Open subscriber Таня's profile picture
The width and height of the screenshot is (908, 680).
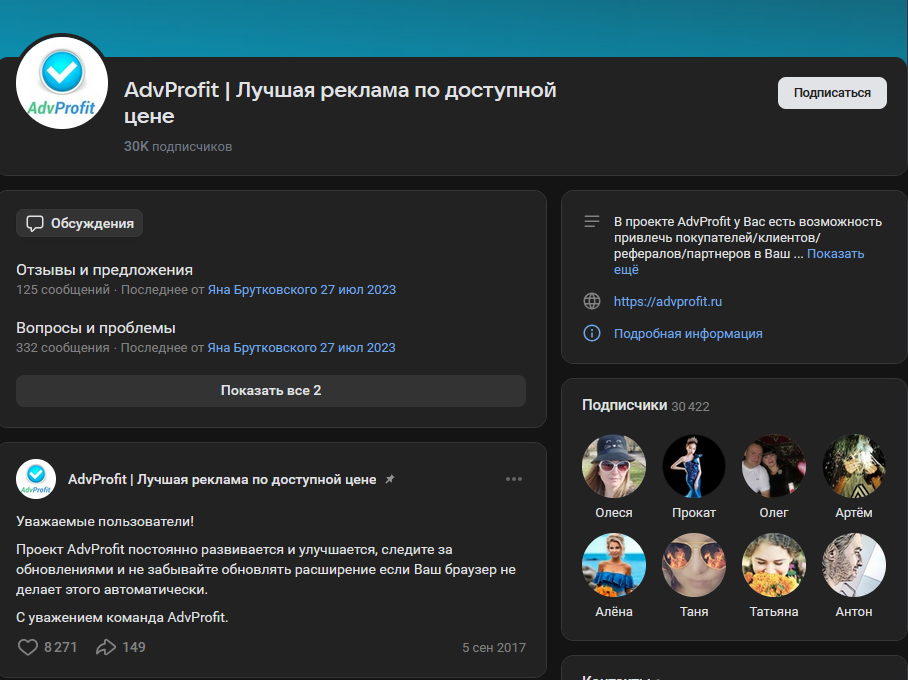tap(694, 565)
